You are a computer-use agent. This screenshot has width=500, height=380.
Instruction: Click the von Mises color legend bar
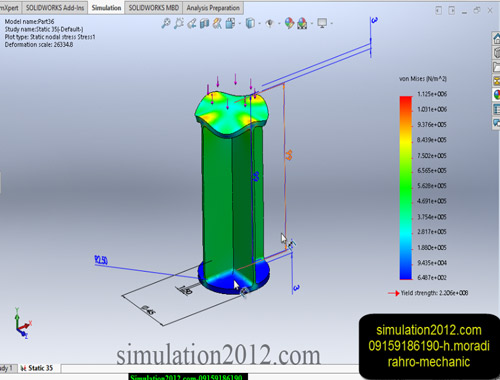click(x=406, y=188)
